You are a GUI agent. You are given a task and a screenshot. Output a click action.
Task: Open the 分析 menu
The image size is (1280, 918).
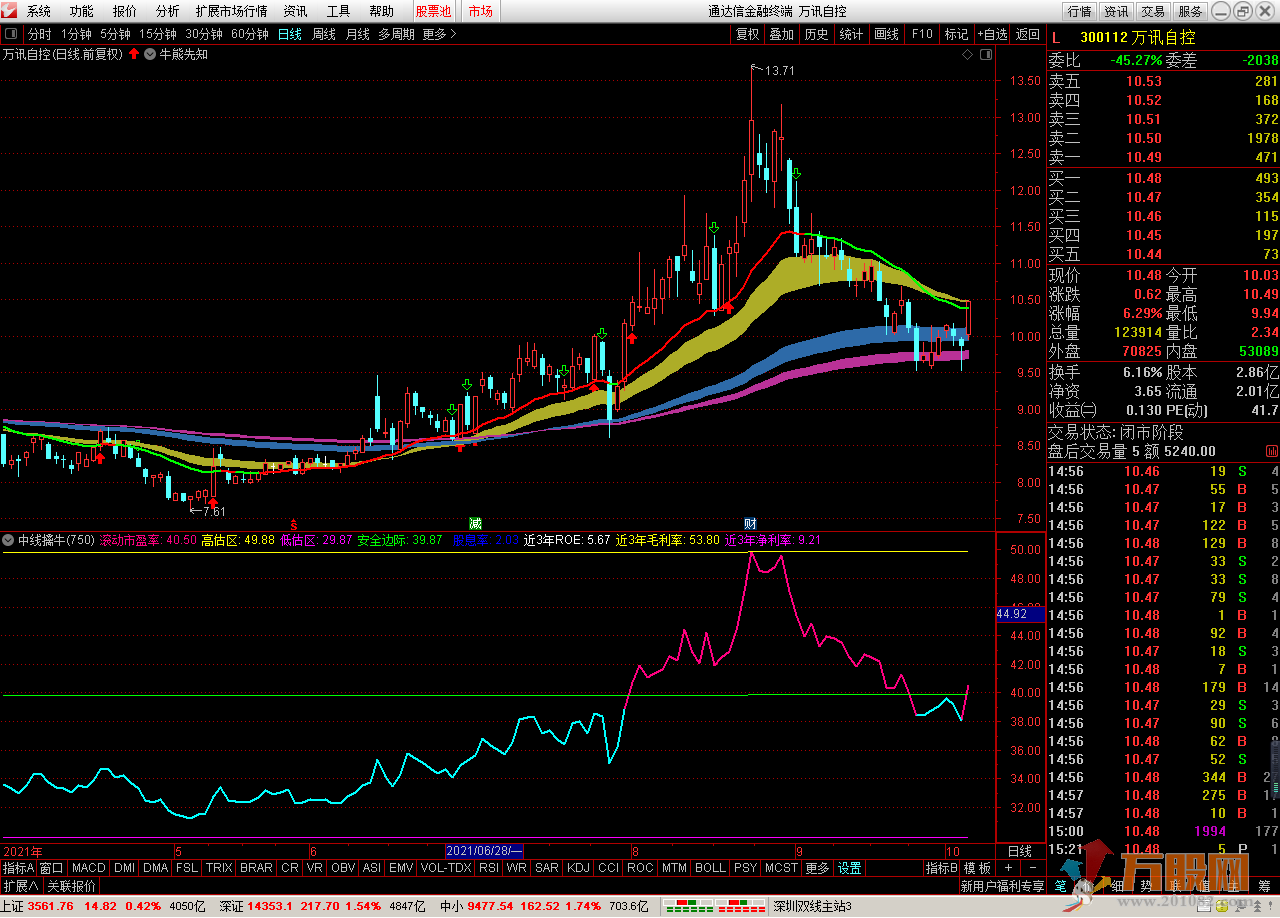pyautogui.click(x=167, y=12)
